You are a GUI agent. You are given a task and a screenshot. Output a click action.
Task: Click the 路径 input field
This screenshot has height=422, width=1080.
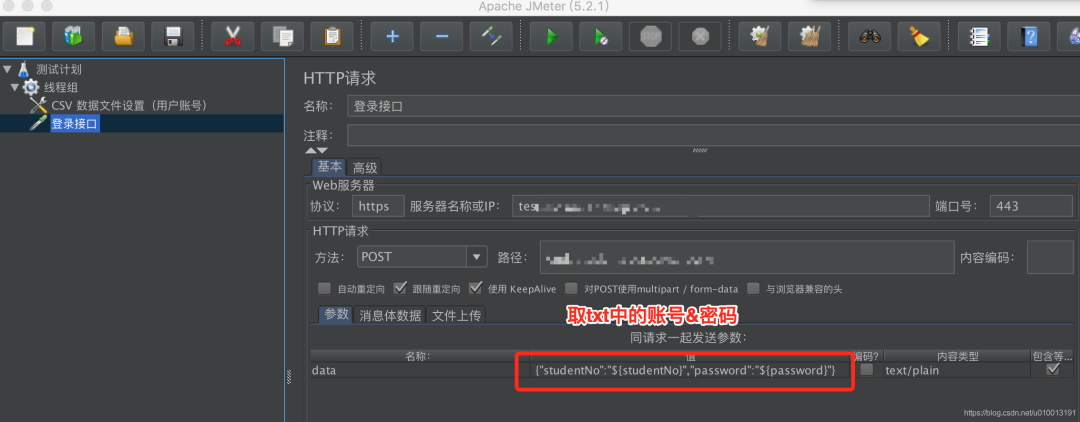coord(747,257)
